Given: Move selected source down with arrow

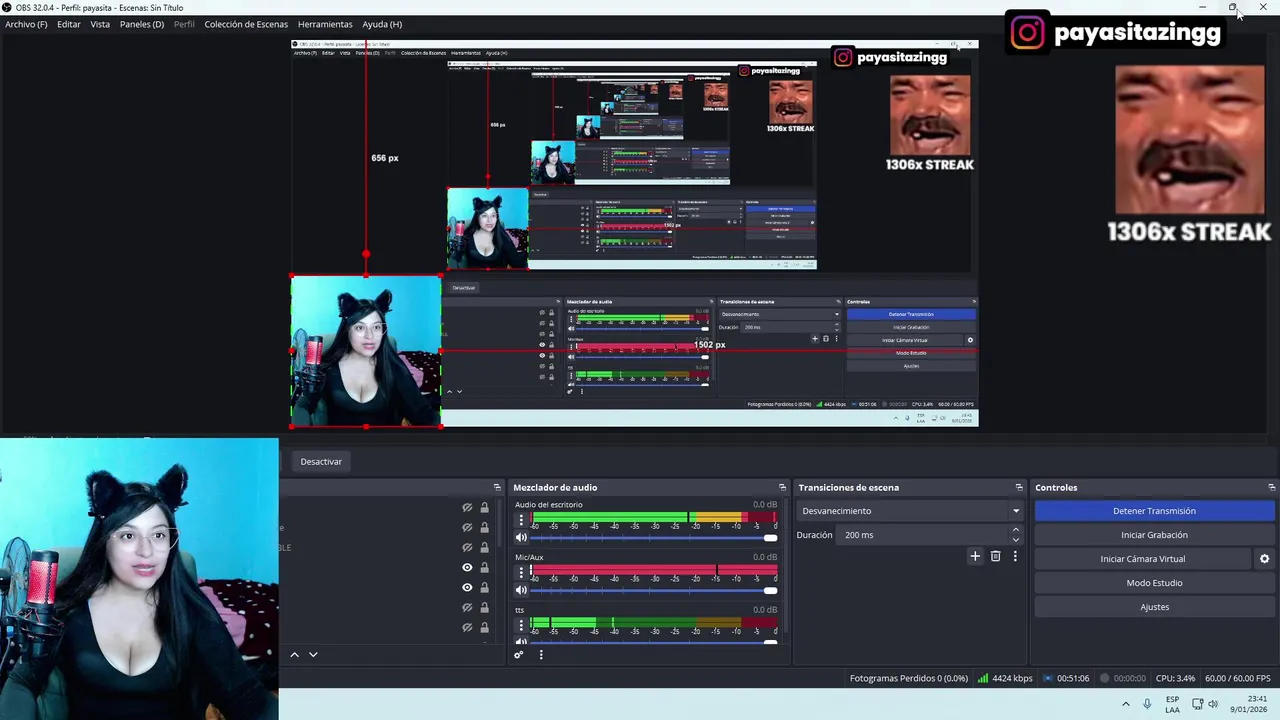Looking at the screenshot, I should [313, 654].
